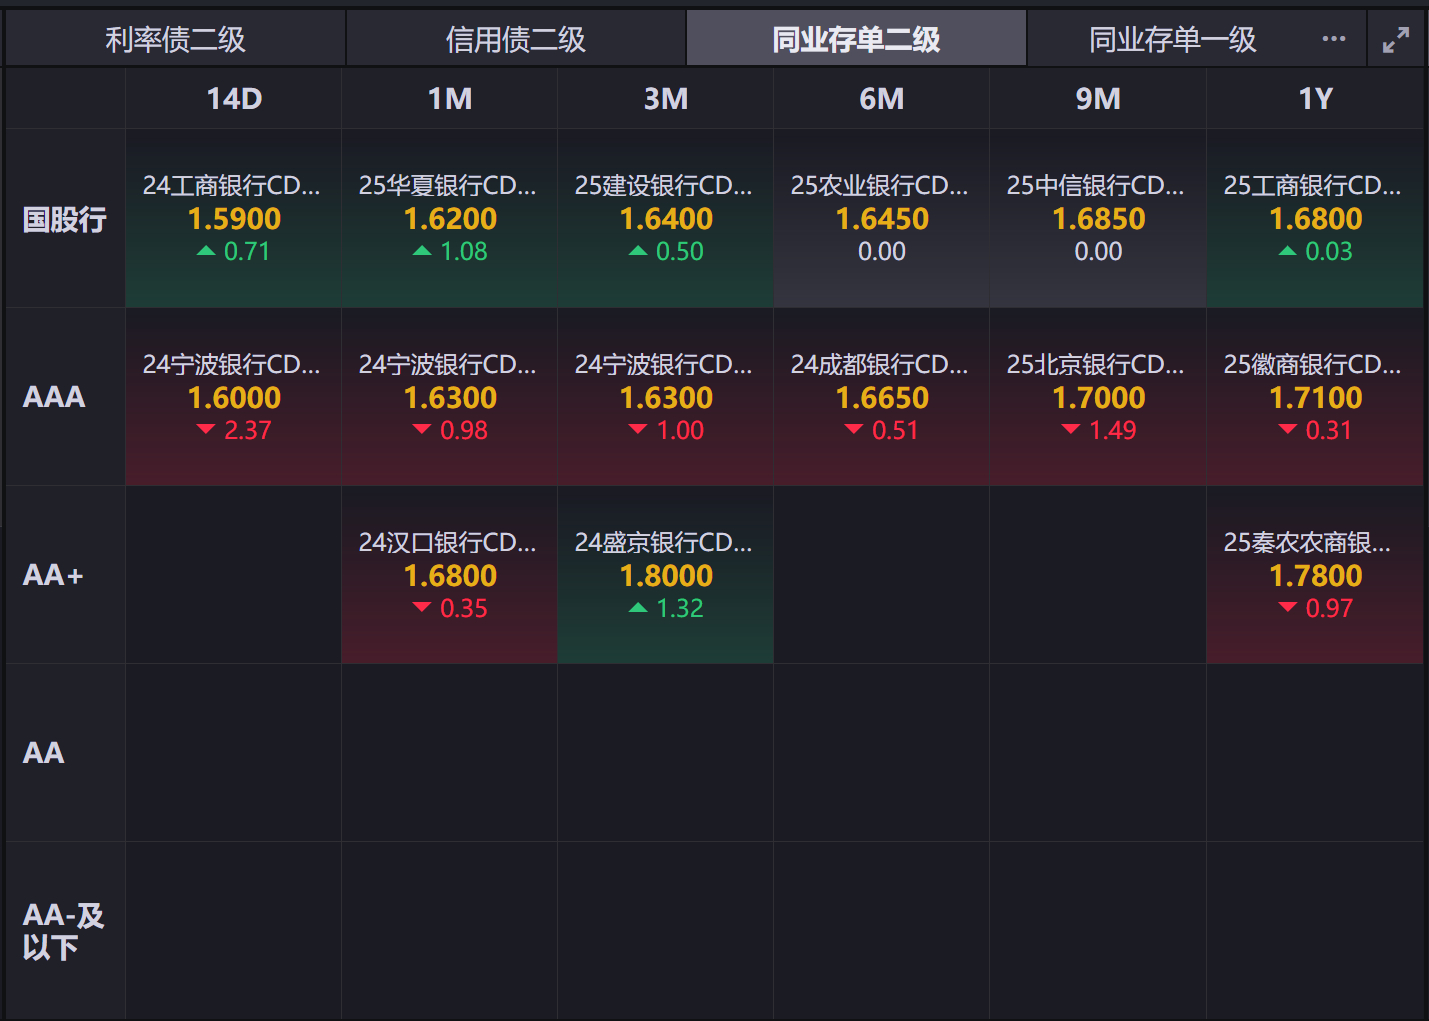Open 25工商银行CD cell at 1.6800

click(1315, 219)
